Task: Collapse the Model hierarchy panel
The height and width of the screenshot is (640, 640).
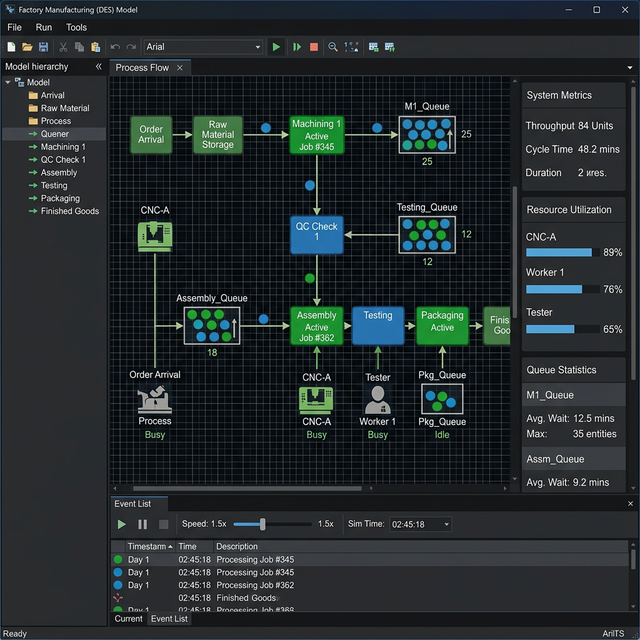Action: coord(98,66)
